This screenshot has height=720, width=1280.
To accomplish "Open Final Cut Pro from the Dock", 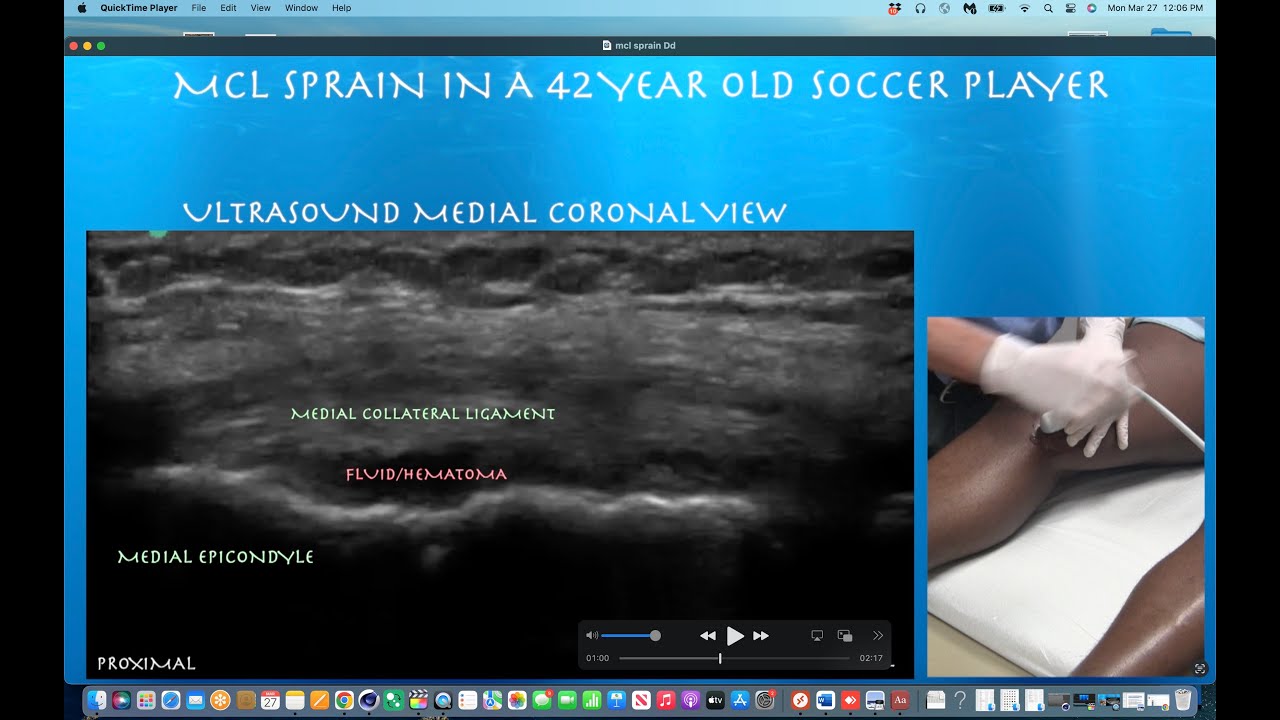I will tap(418, 700).
